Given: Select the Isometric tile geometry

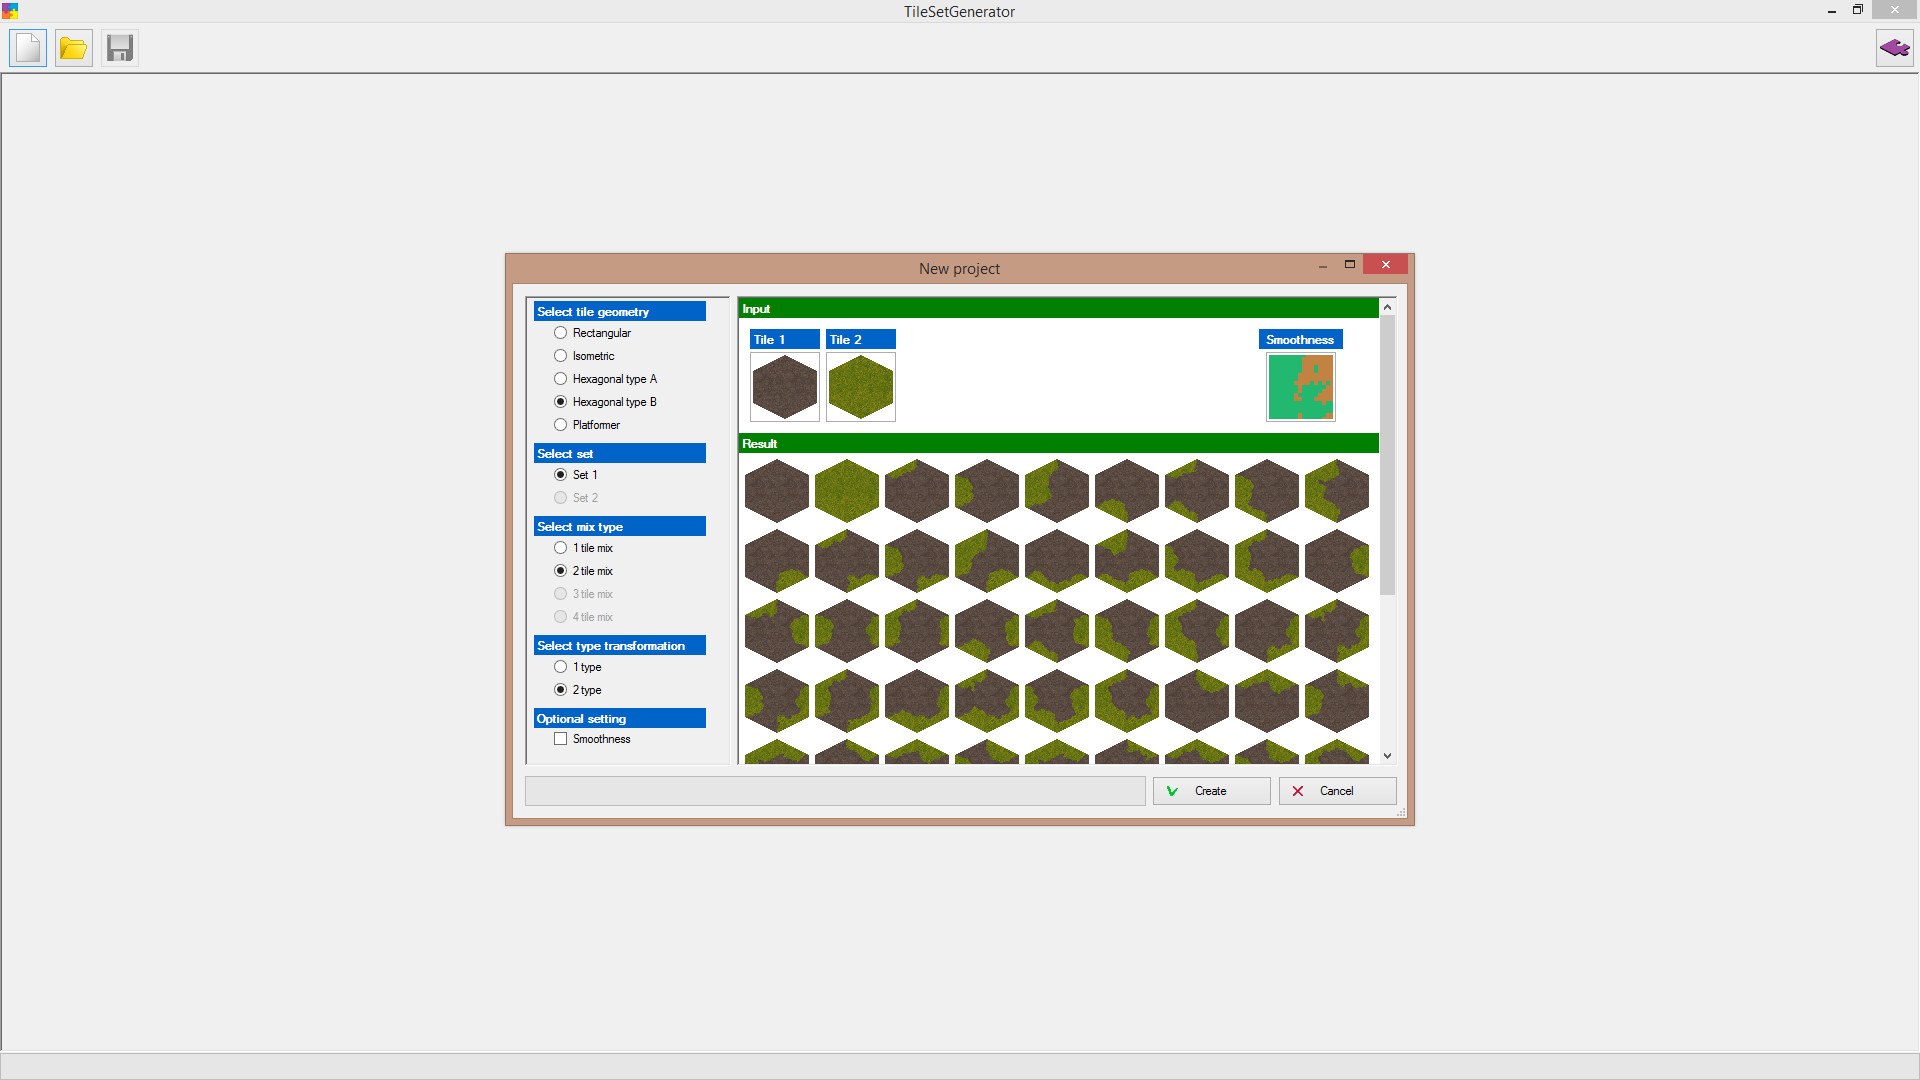Looking at the screenshot, I should (561, 356).
